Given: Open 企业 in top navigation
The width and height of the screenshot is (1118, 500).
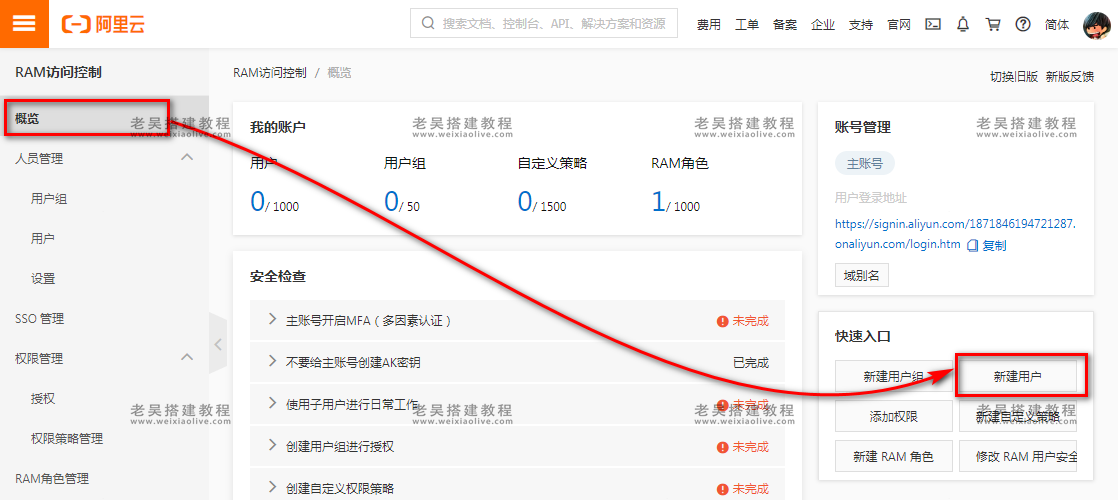Looking at the screenshot, I should (823, 24).
